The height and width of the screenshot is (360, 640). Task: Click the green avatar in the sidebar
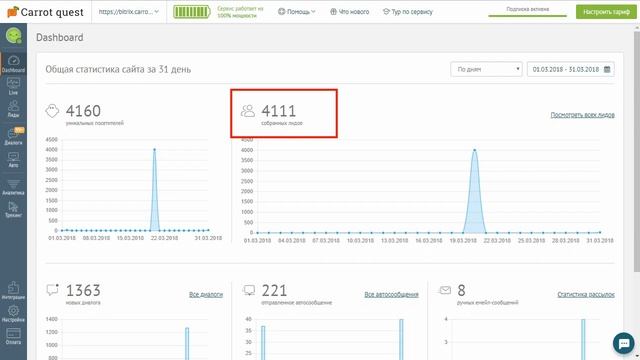[x=13, y=36]
